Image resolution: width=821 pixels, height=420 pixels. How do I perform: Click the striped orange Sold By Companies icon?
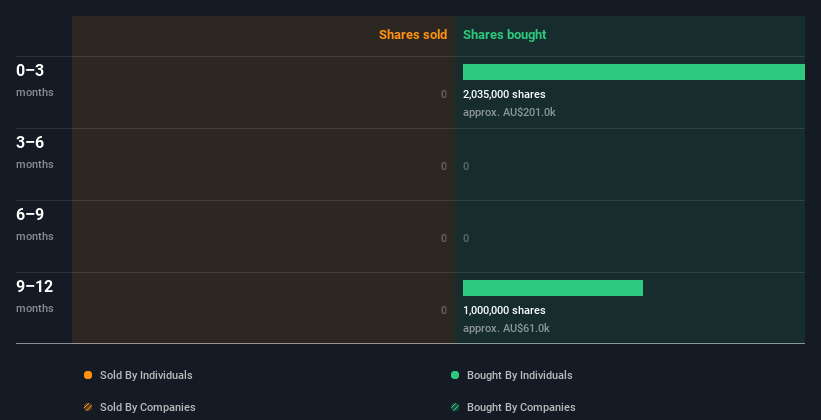(x=88, y=407)
